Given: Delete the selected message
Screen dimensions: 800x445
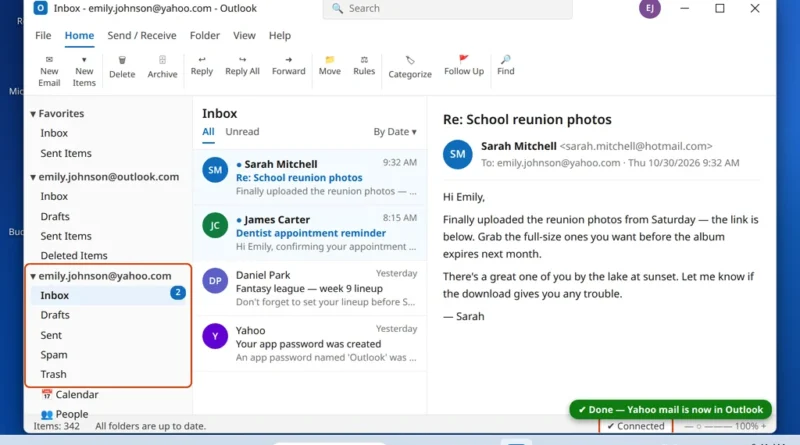Looking at the screenshot, I should point(122,68).
